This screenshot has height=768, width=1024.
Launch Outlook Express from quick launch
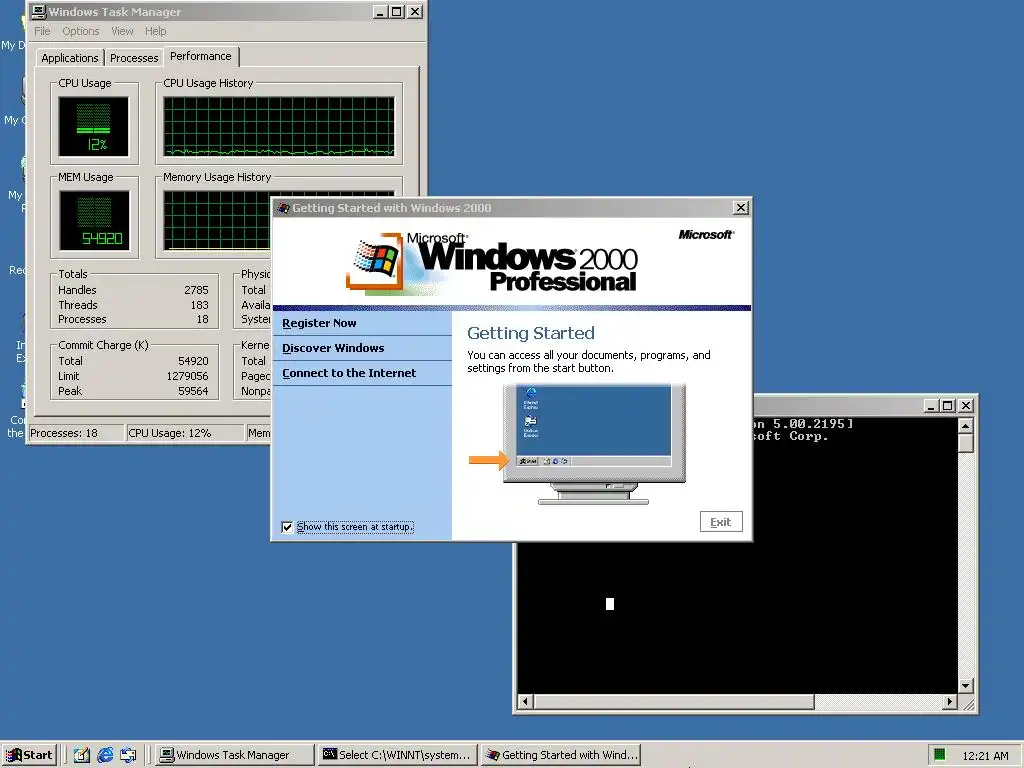coord(128,755)
